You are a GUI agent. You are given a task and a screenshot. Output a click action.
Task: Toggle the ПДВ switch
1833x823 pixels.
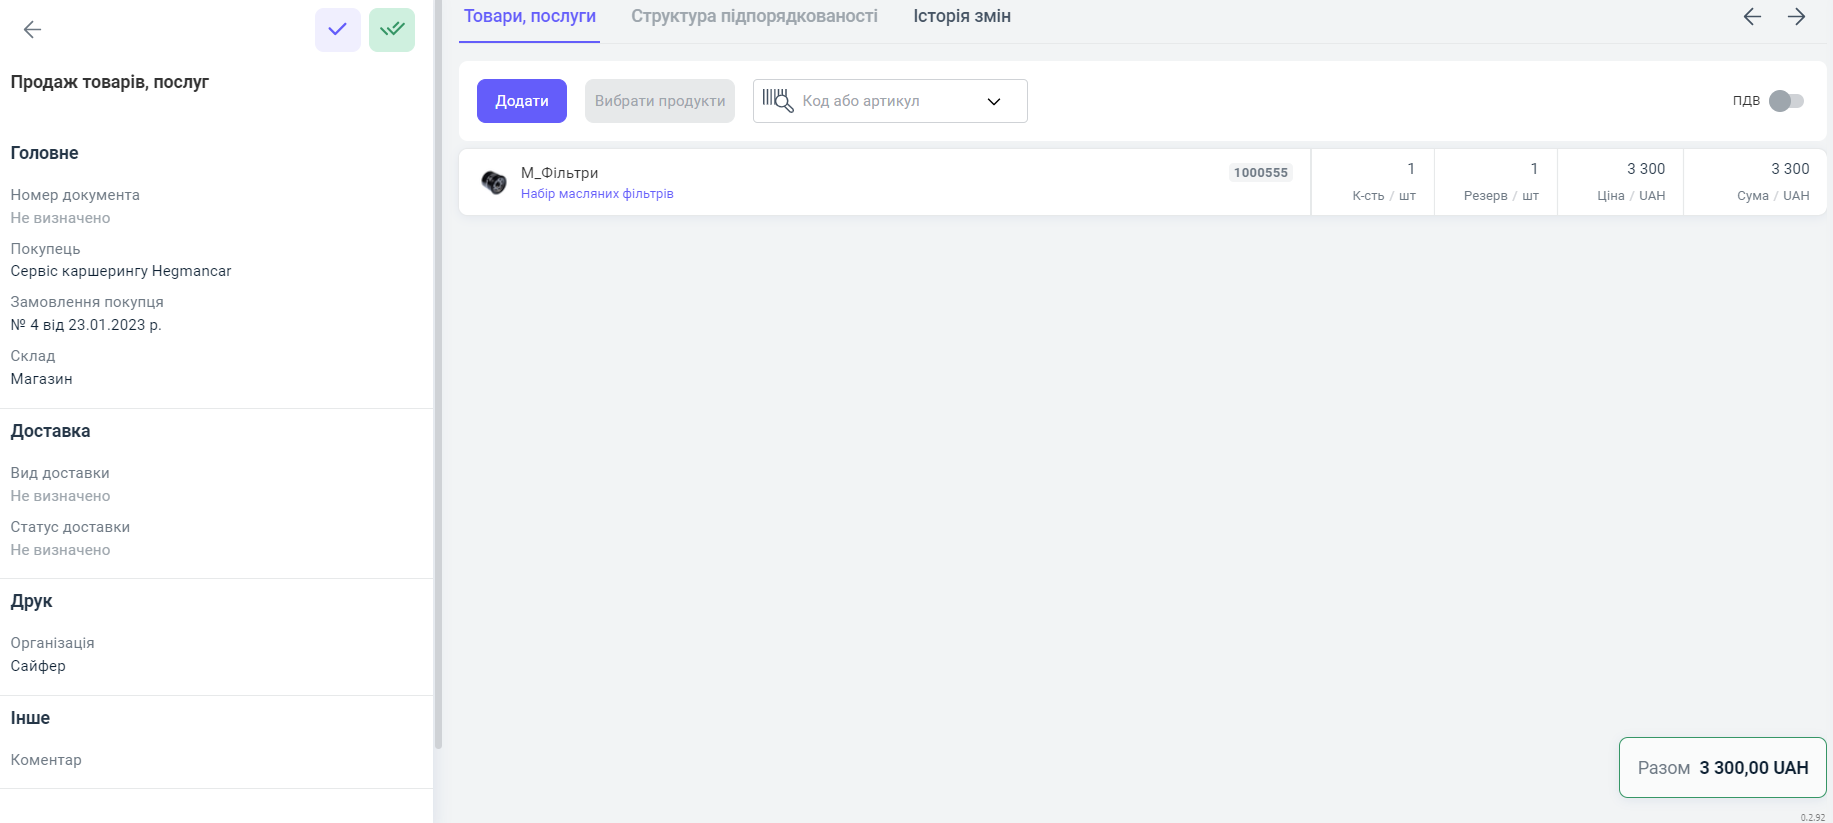pyautogui.click(x=1786, y=101)
